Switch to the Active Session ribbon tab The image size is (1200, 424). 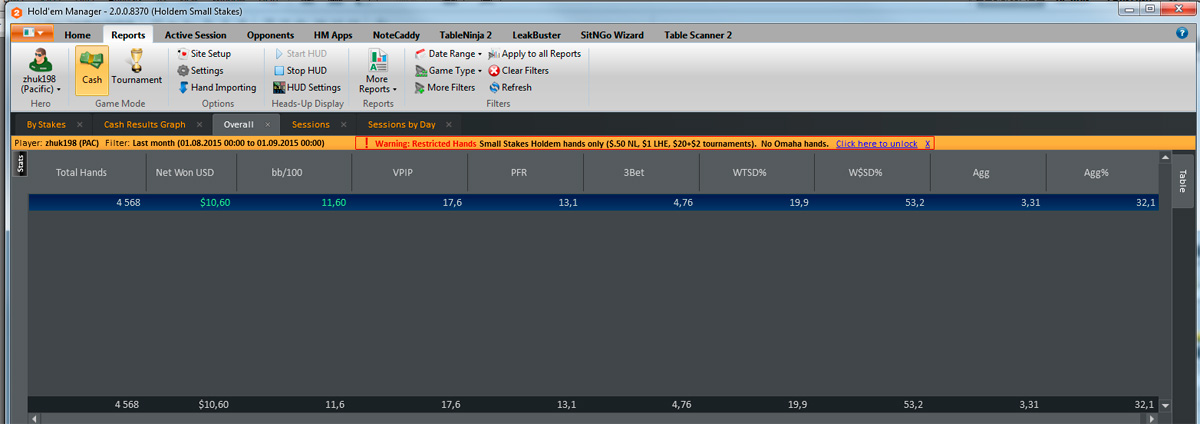click(195, 35)
